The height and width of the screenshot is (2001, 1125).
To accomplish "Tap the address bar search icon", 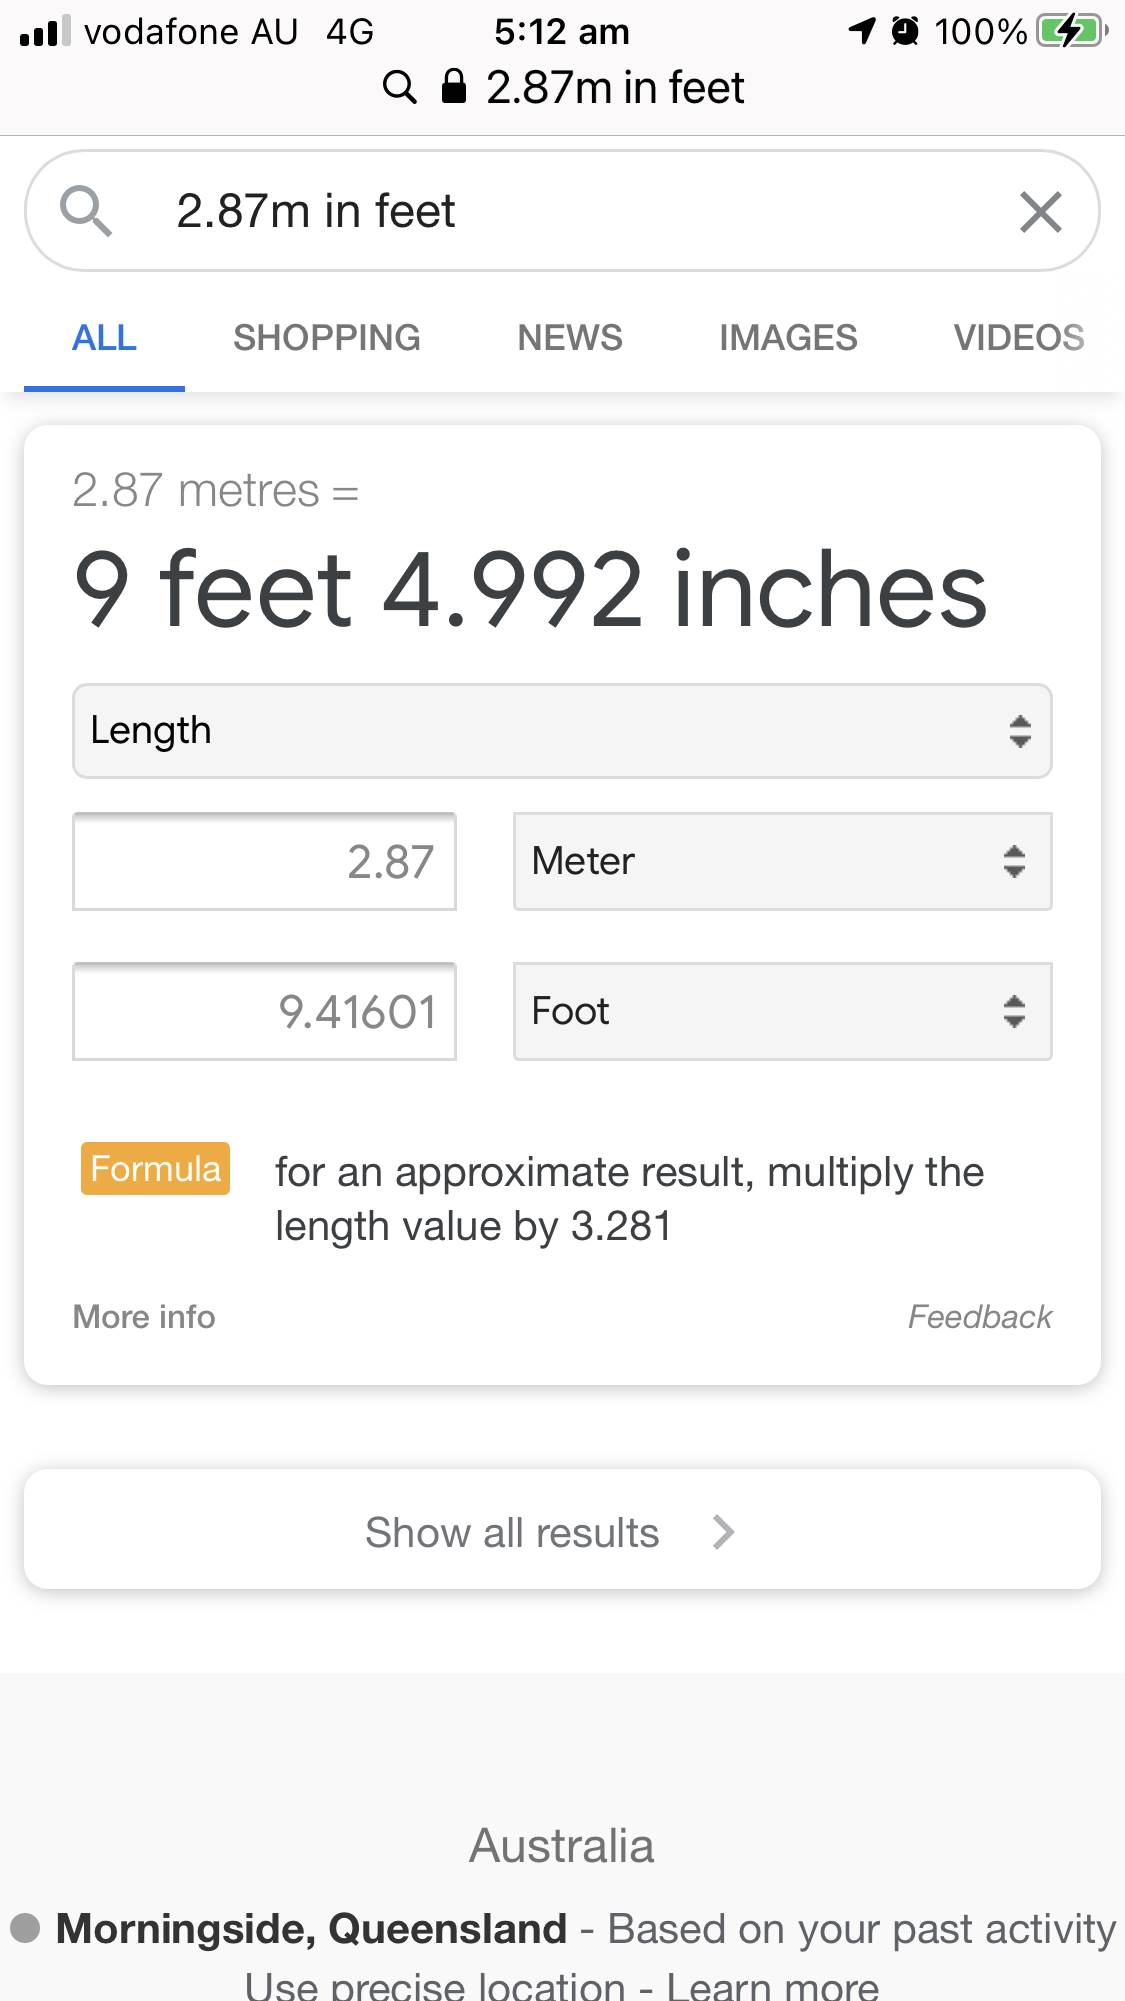I will (399, 88).
